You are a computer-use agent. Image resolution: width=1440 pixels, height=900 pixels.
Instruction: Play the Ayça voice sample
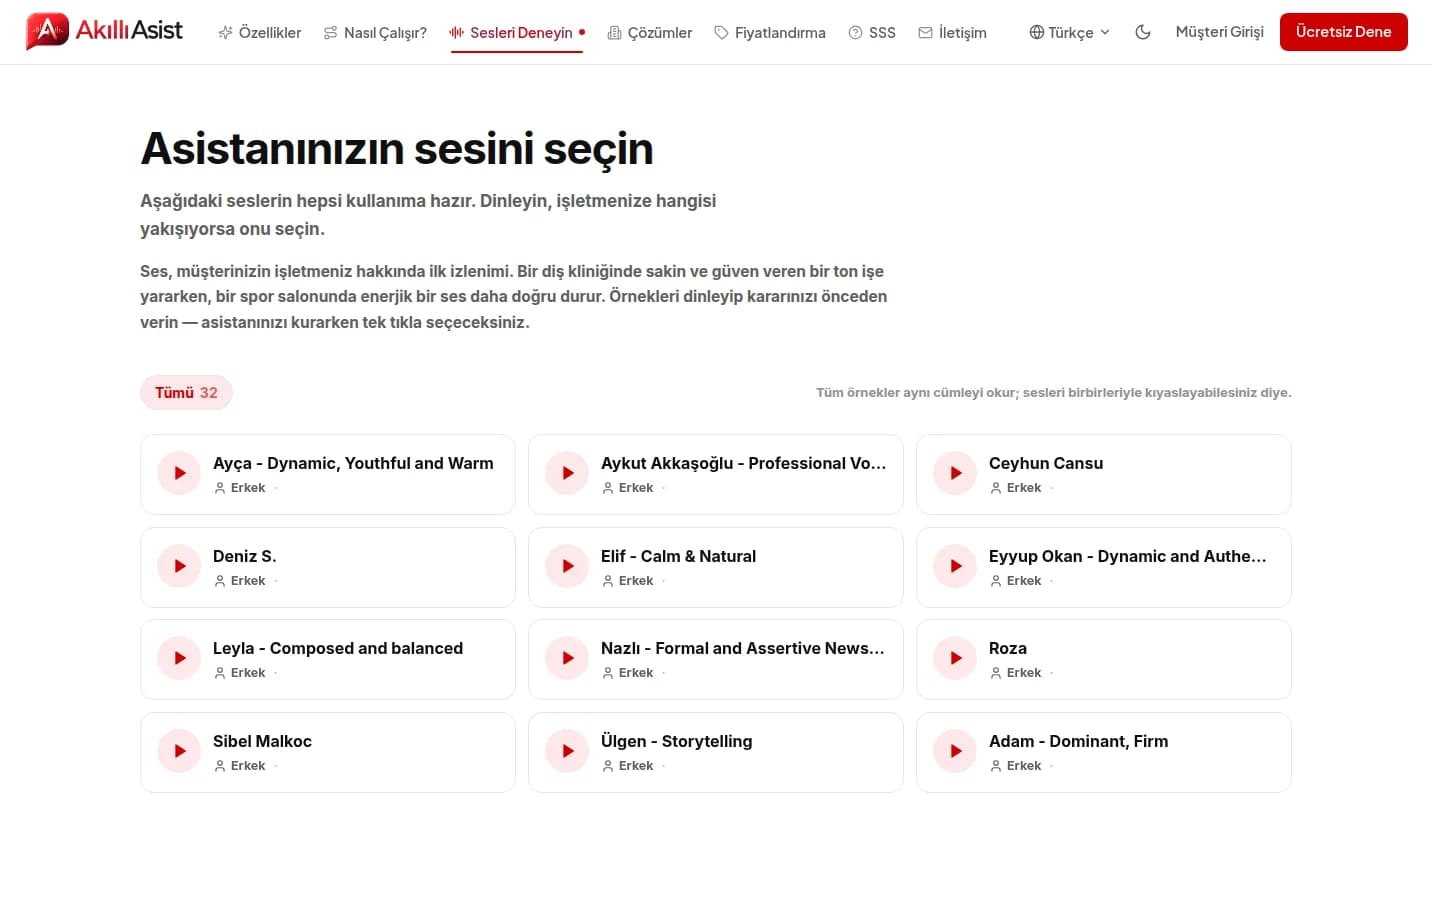(180, 473)
